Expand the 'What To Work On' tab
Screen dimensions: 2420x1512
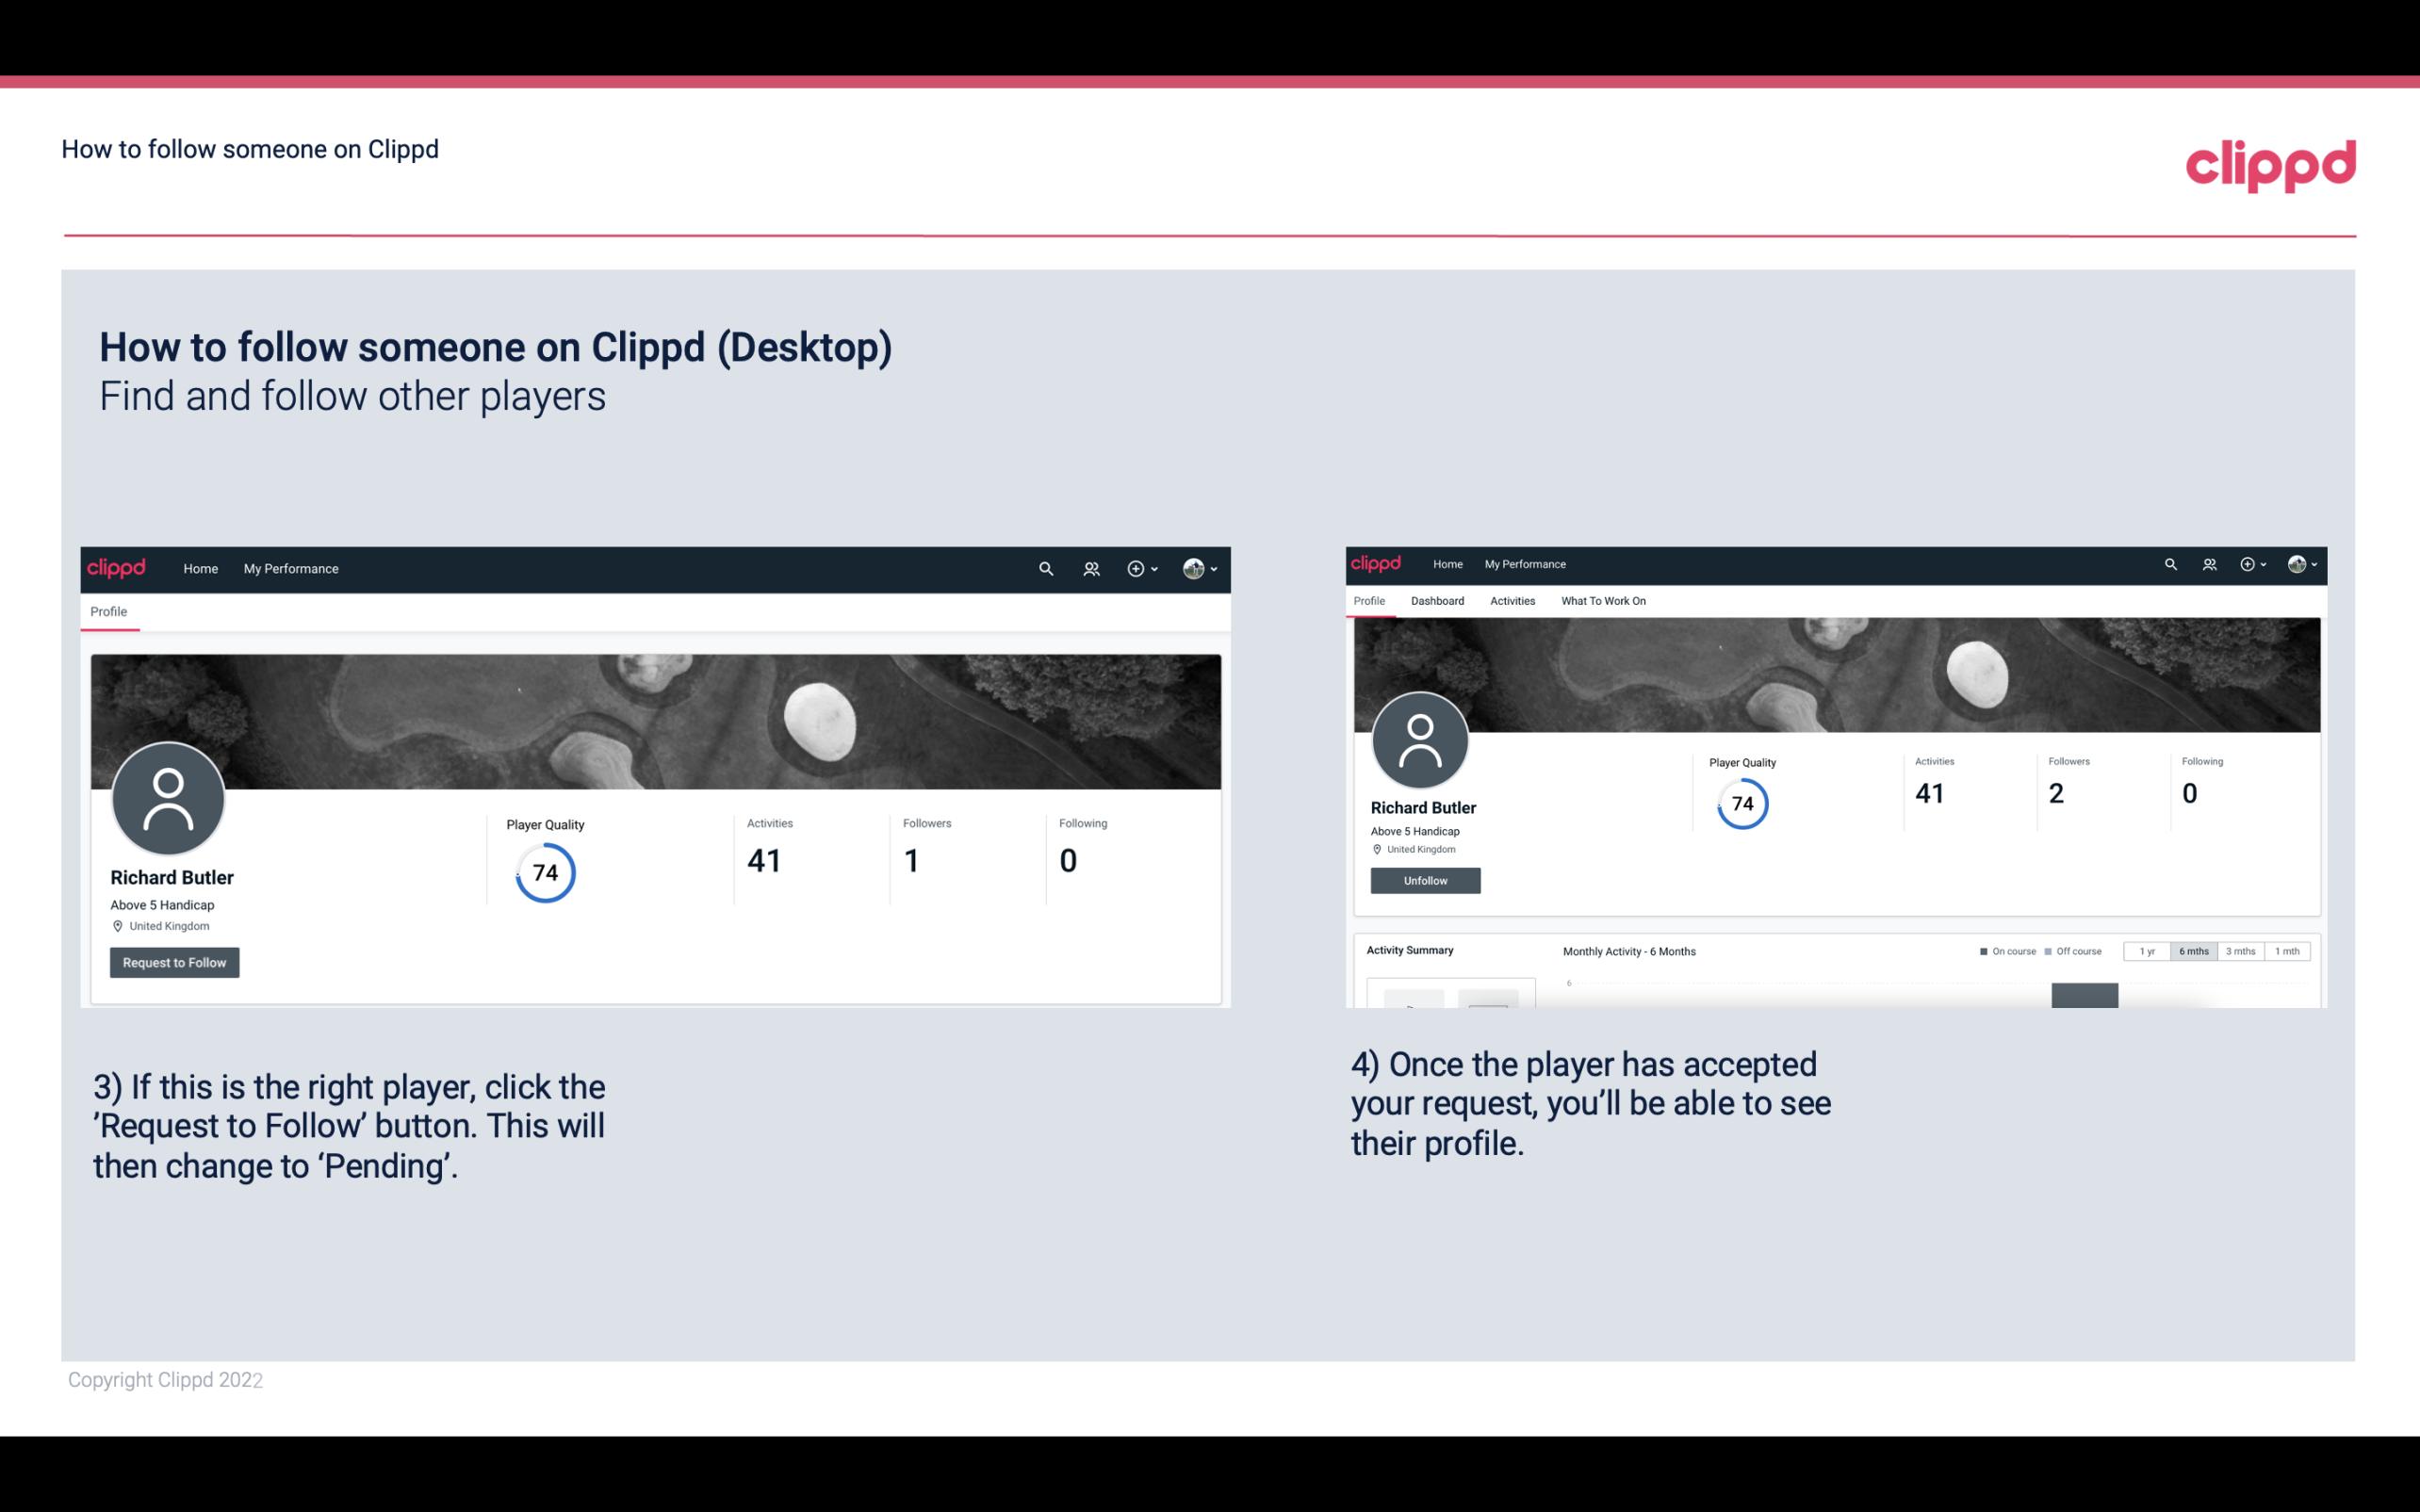[x=1603, y=601]
